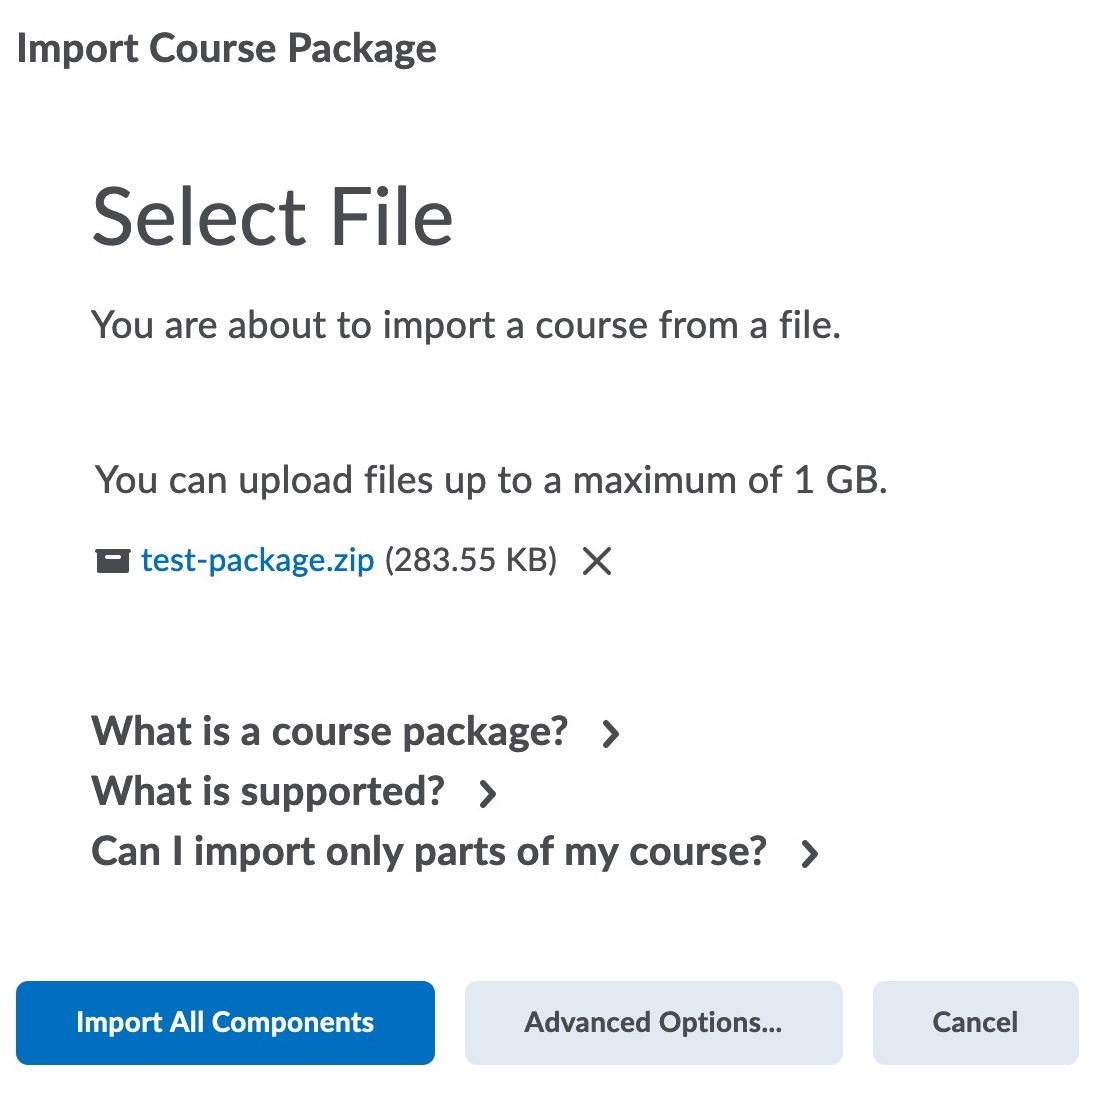Expand the 'What is a course package?' chevron
The image size is (1098, 1095).
coord(610,734)
